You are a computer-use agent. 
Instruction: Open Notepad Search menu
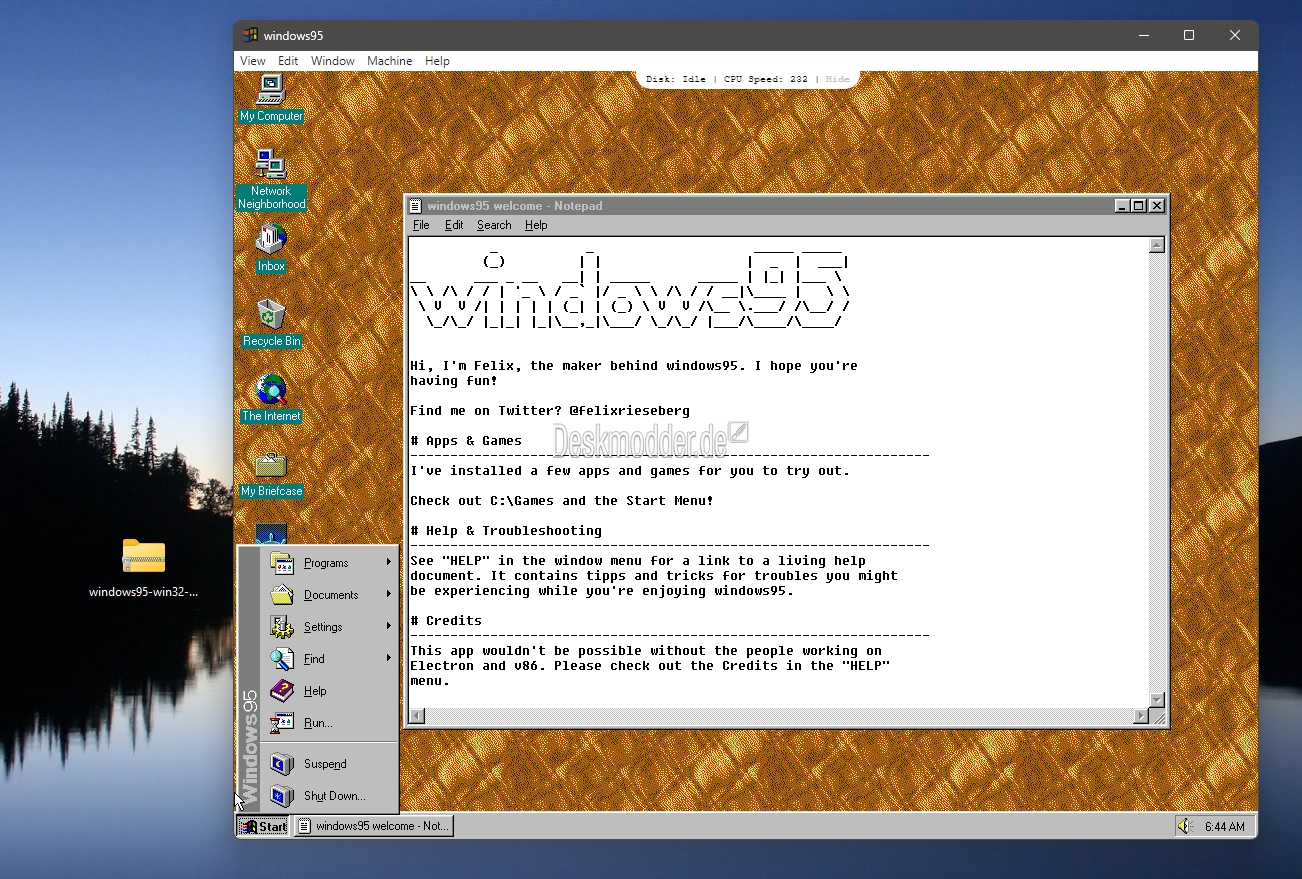pos(494,225)
